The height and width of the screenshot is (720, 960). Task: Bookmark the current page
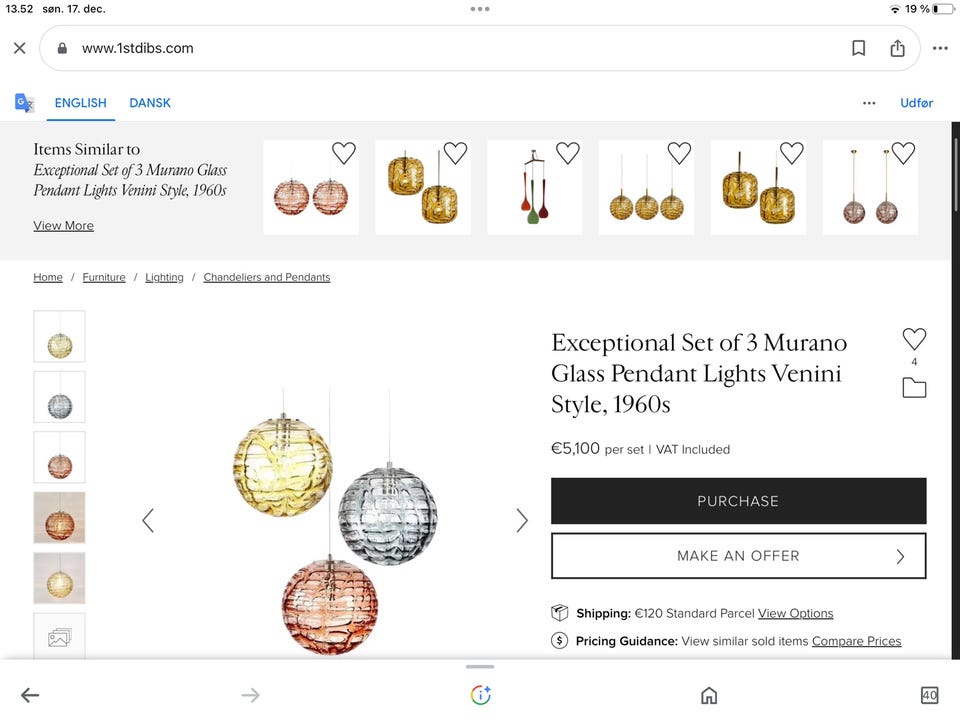(x=858, y=48)
